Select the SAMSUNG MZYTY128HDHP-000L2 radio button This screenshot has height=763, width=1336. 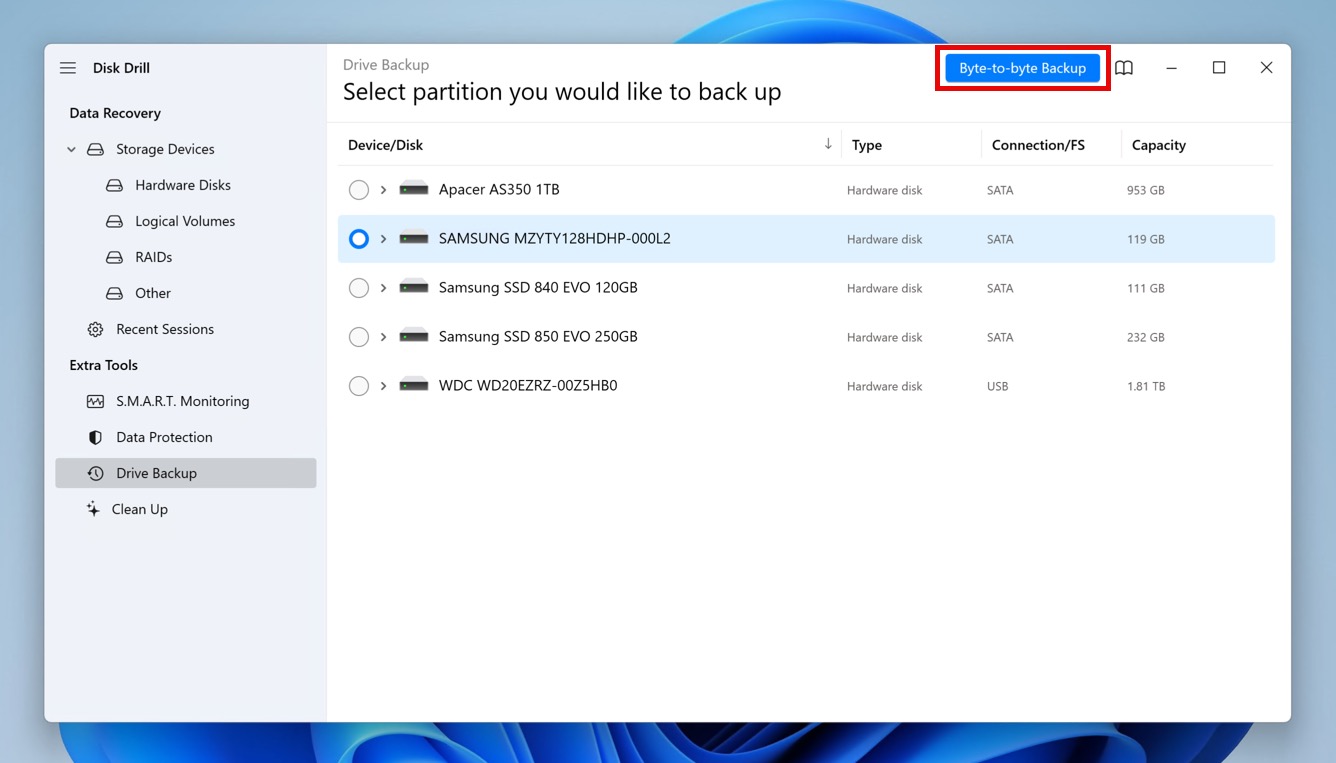[359, 239]
